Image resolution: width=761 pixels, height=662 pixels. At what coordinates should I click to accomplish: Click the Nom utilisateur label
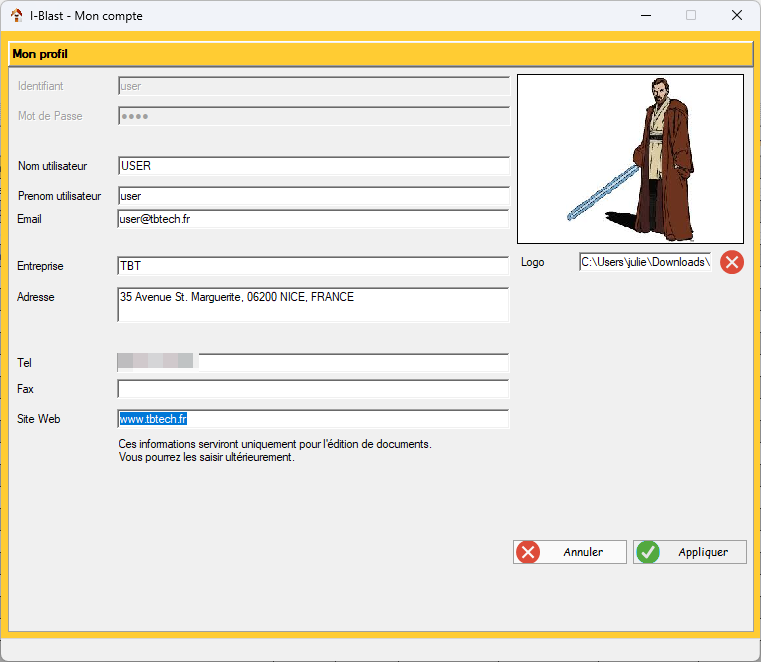pos(52,166)
